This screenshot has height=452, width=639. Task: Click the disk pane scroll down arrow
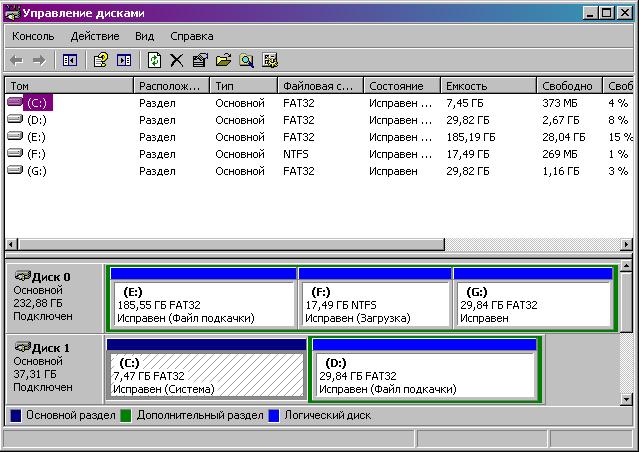tap(626, 399)
